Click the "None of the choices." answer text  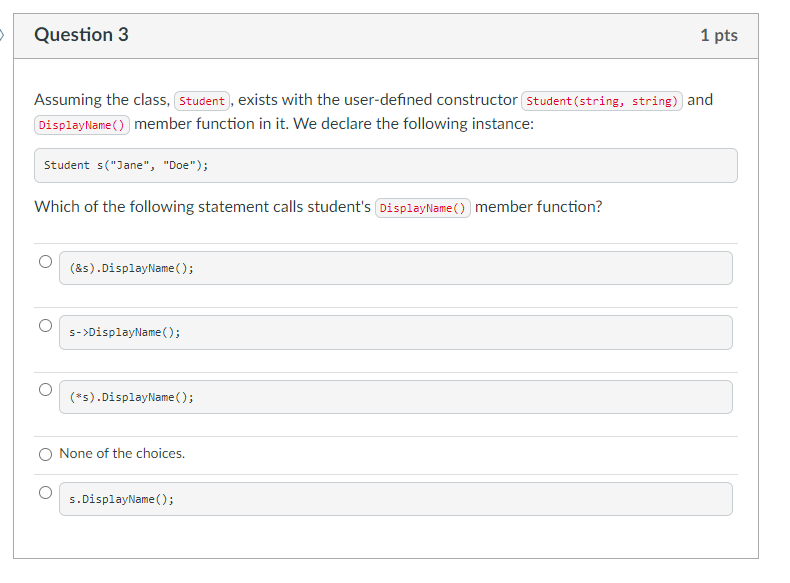122,454
